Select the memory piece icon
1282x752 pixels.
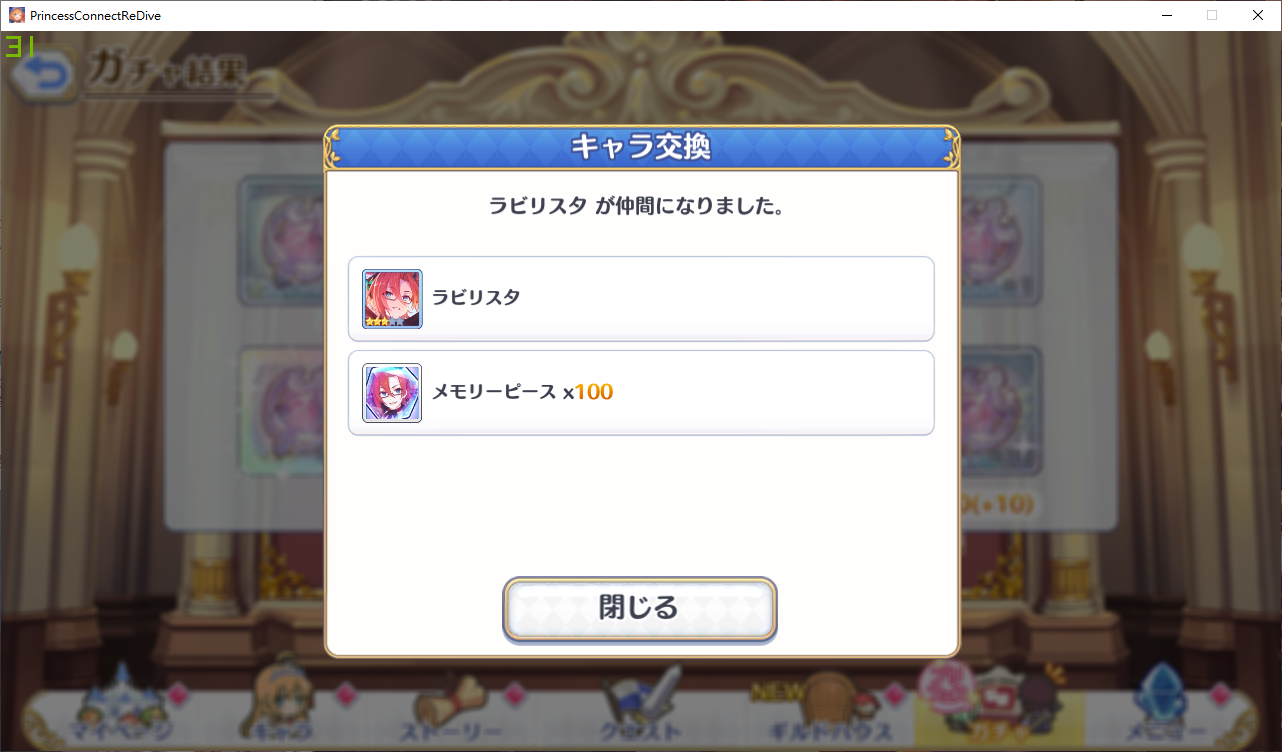392,393
